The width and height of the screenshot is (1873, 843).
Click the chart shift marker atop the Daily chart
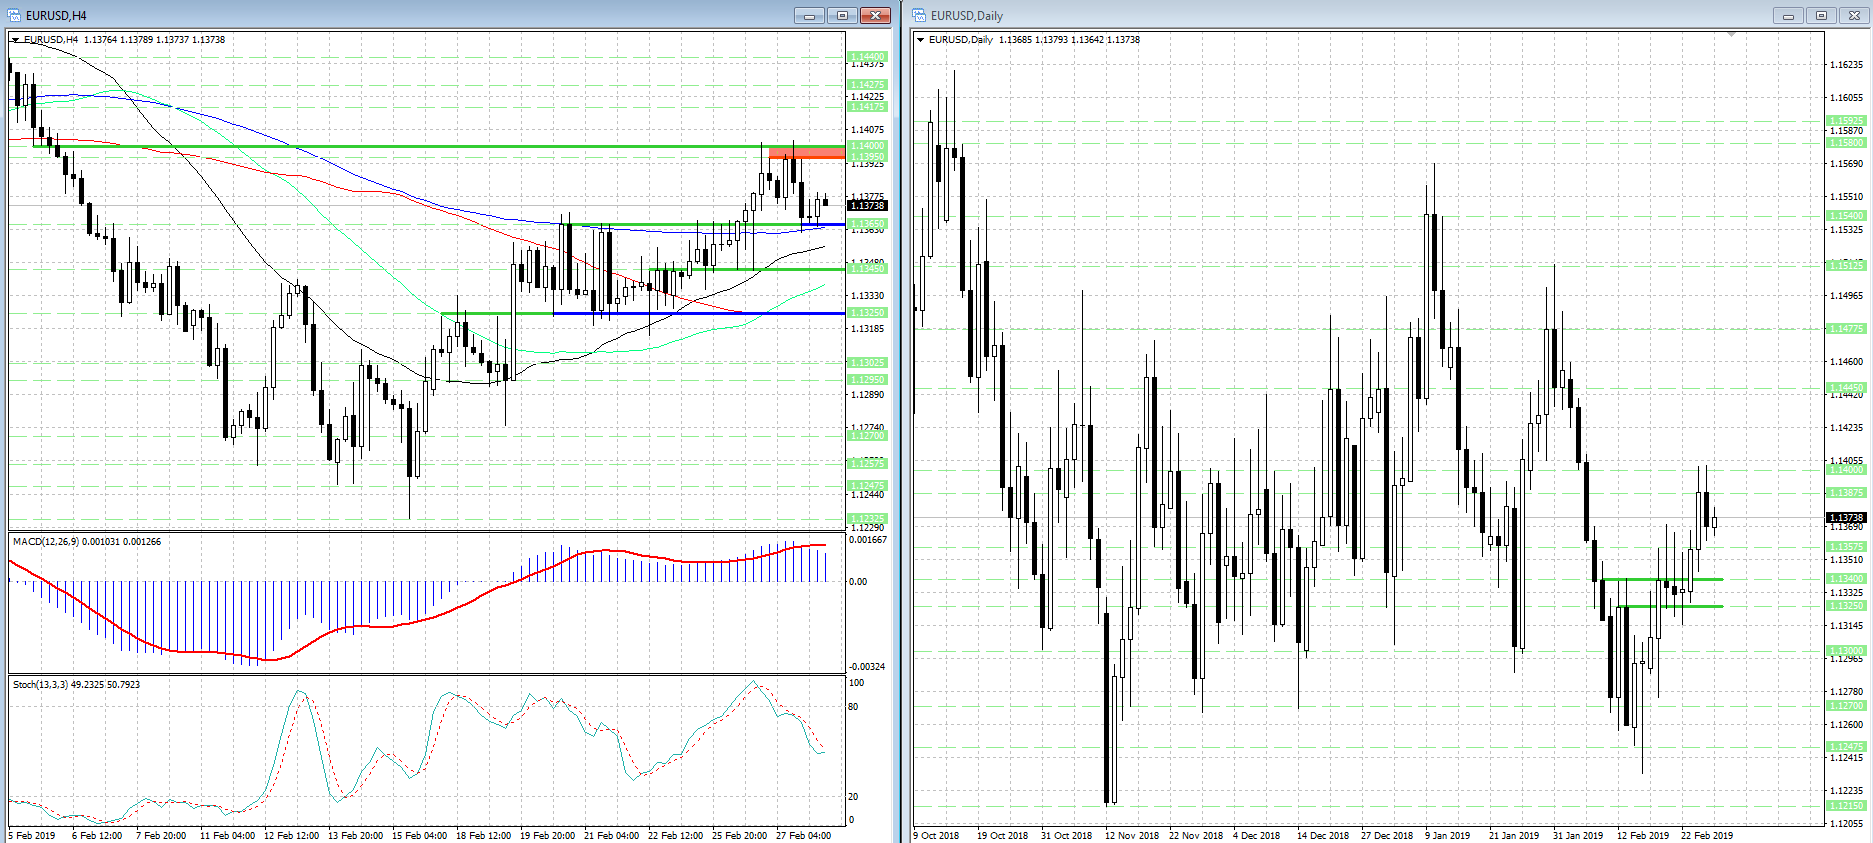coord(1731,35)
